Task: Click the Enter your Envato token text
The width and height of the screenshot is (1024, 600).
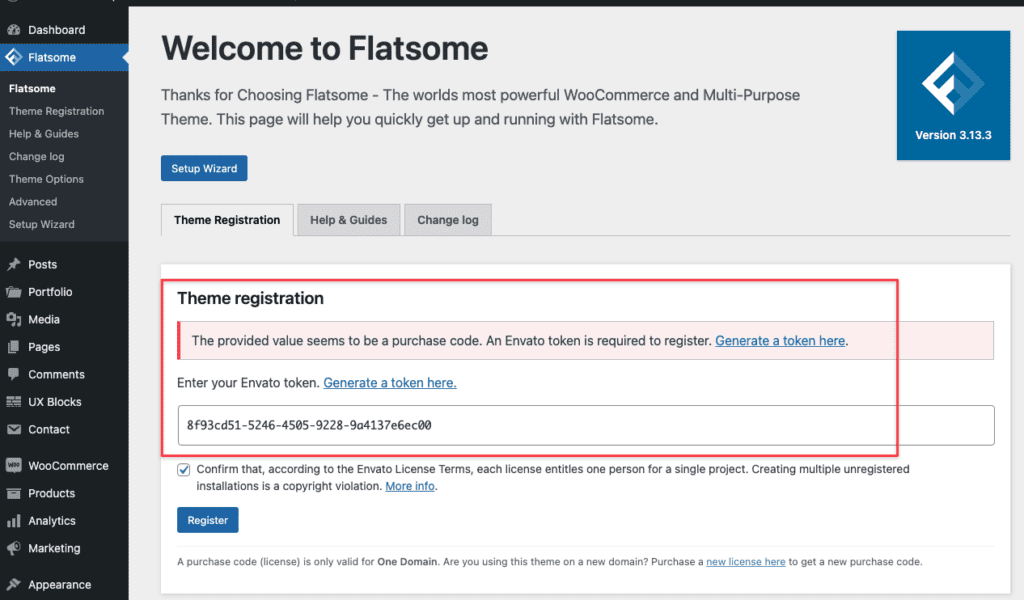Action: click(x=248, y=383)
